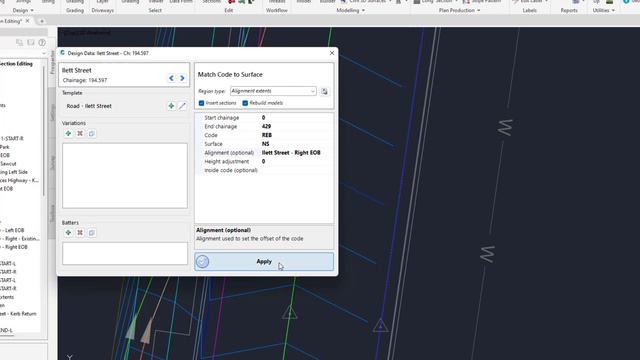The image size is (640, 360).
Task: Delete the selected variation
Action: tap(80, 133)
